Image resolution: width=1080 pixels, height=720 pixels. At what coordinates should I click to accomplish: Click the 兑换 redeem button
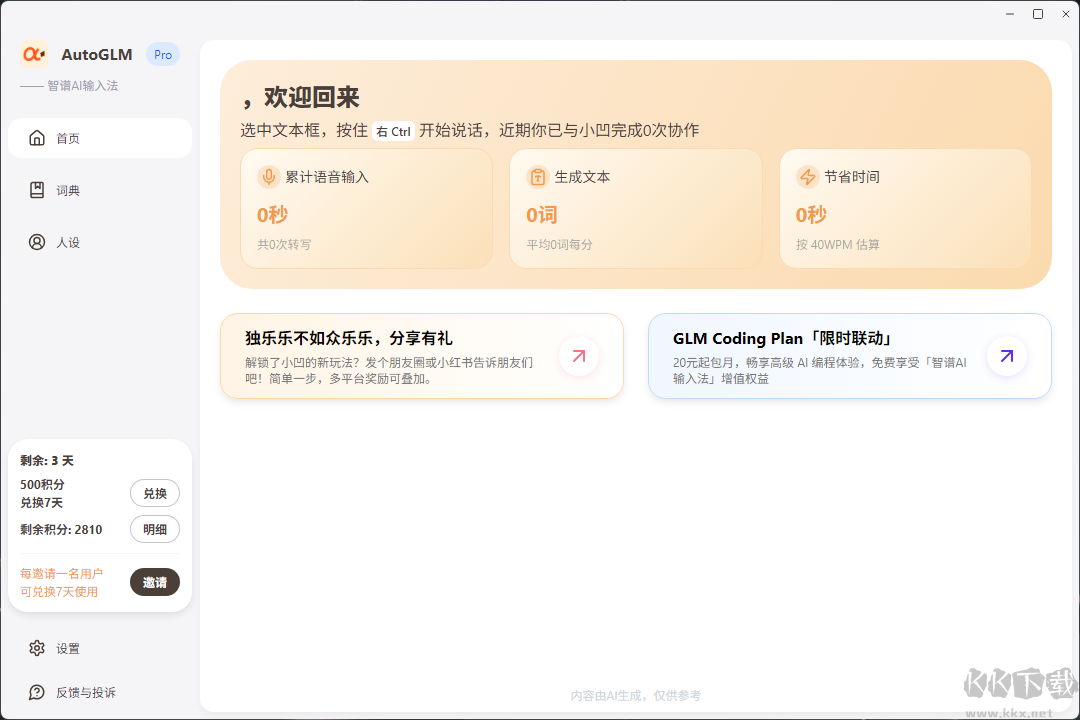(155, 493)
